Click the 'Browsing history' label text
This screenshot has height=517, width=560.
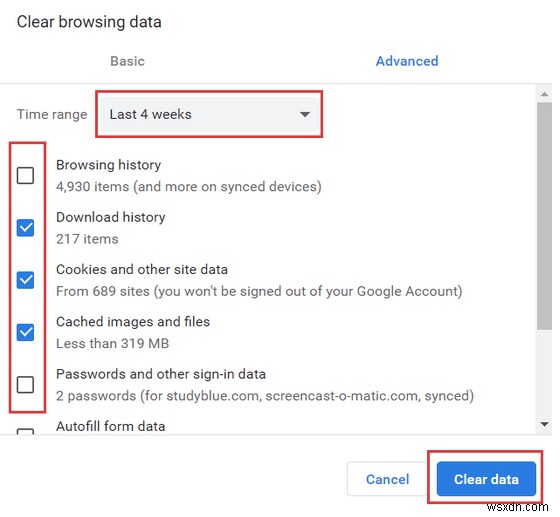click(109, 165)
